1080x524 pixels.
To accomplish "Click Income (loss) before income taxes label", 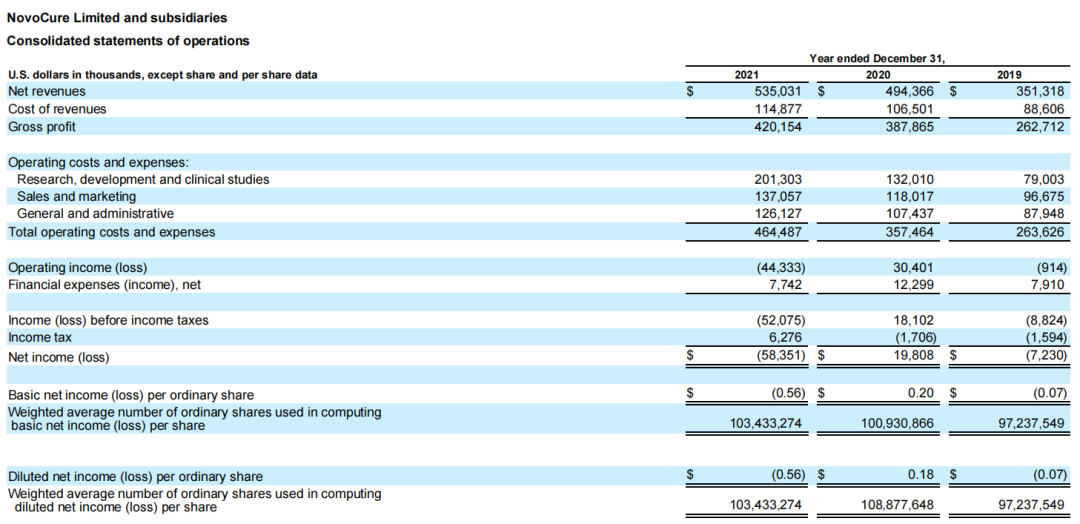I will pyautogui.click(x=108, y=320).
